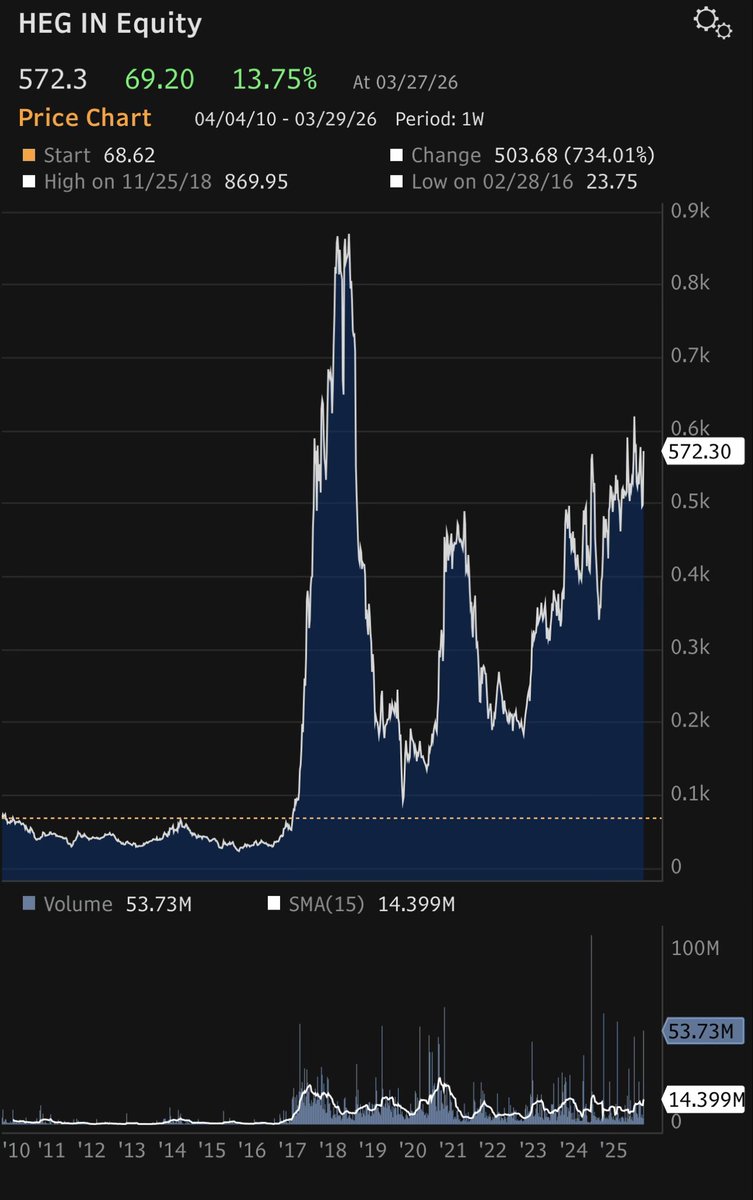Open the Price Chart heading

coord(85,118)
